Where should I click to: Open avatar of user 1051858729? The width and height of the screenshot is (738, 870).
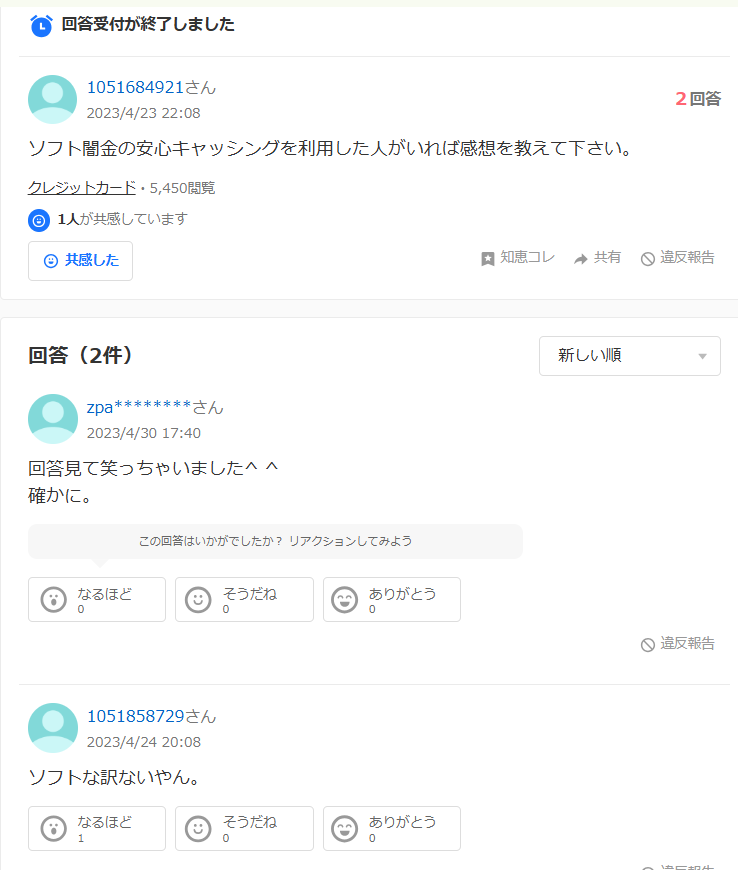(53, 727)
